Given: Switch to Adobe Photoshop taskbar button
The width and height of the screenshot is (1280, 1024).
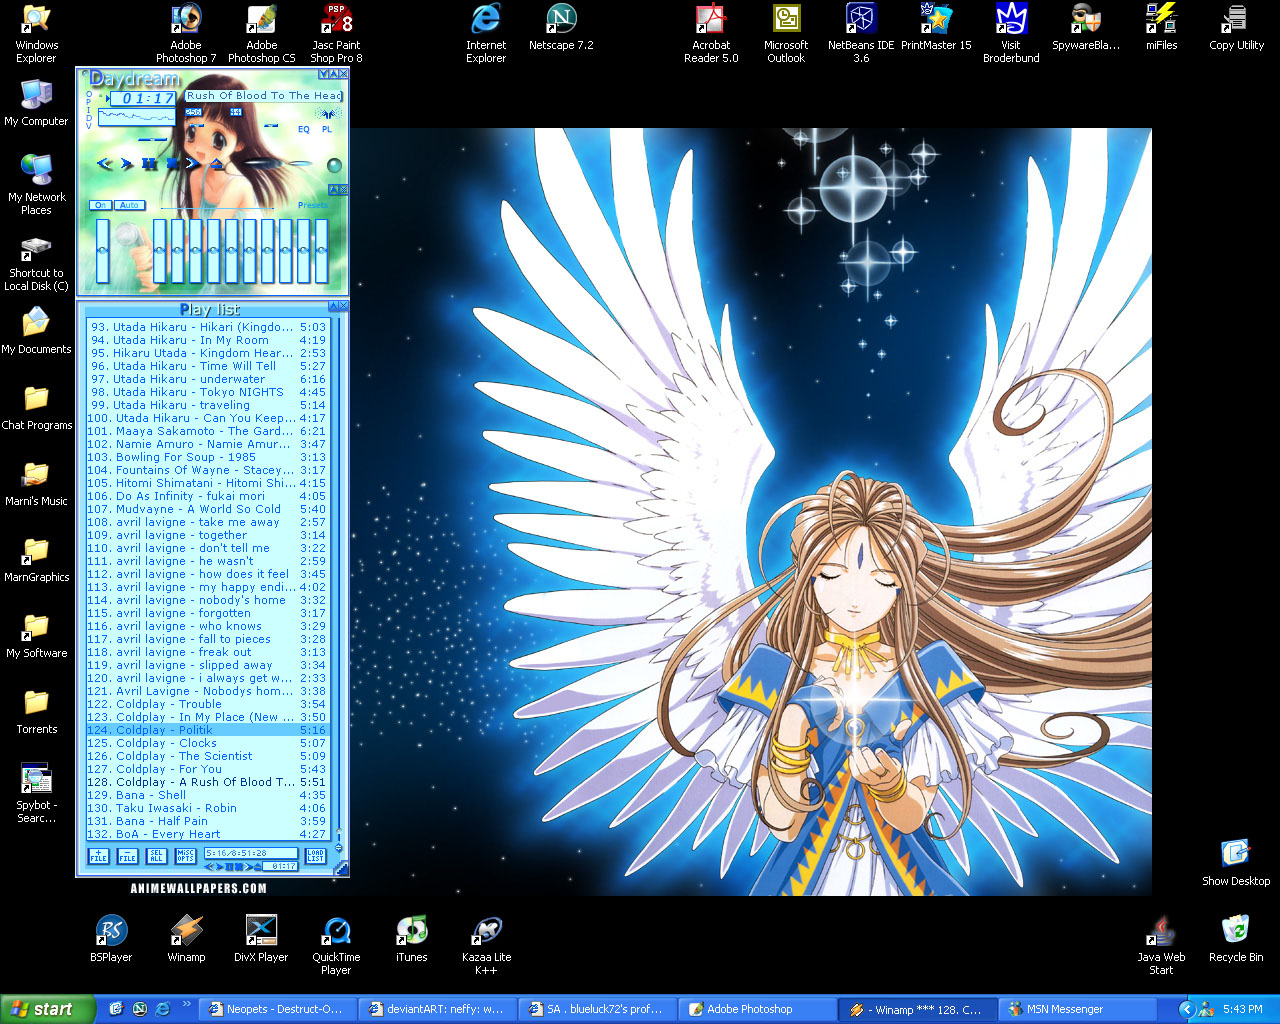Looking at the screenshot, I should [x=755, y=1009].
